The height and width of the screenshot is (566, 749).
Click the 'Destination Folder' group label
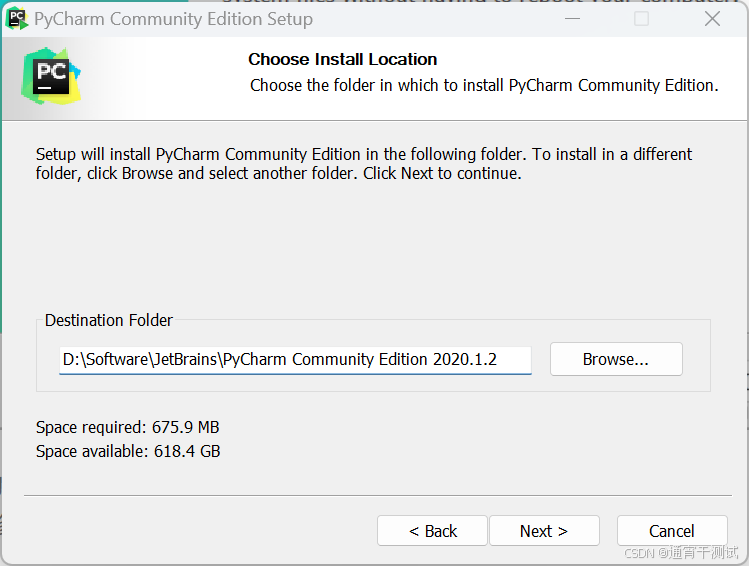[x=109, y=320]
